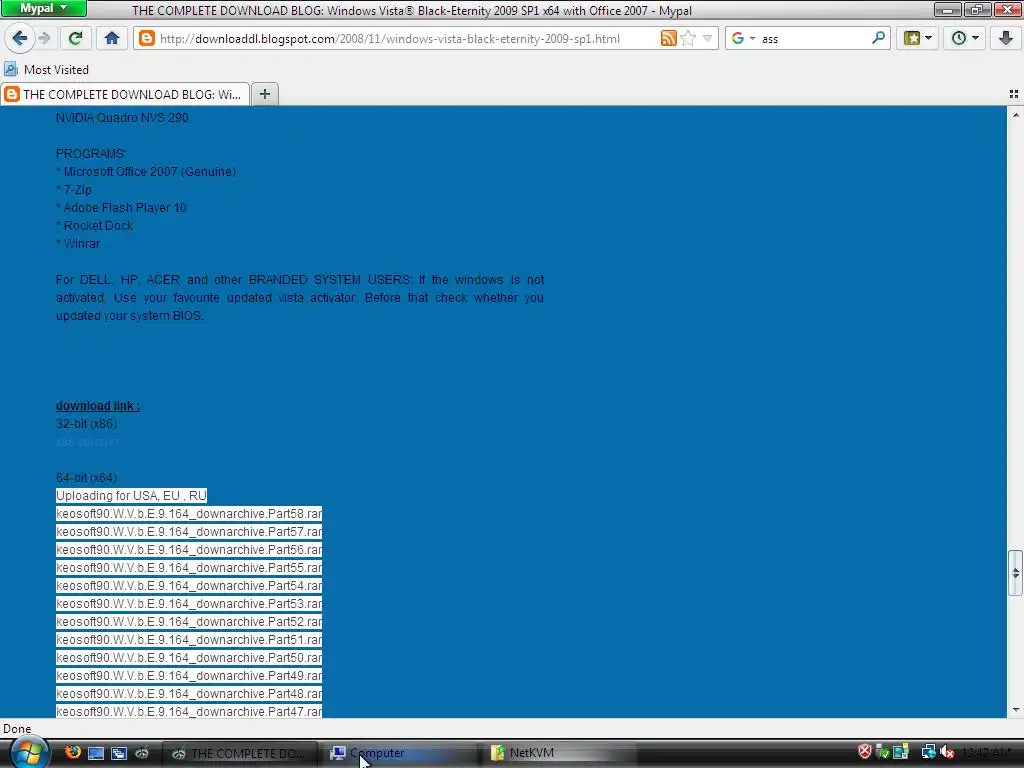Click the '32-bit (x86)' text

click(87, 424)
